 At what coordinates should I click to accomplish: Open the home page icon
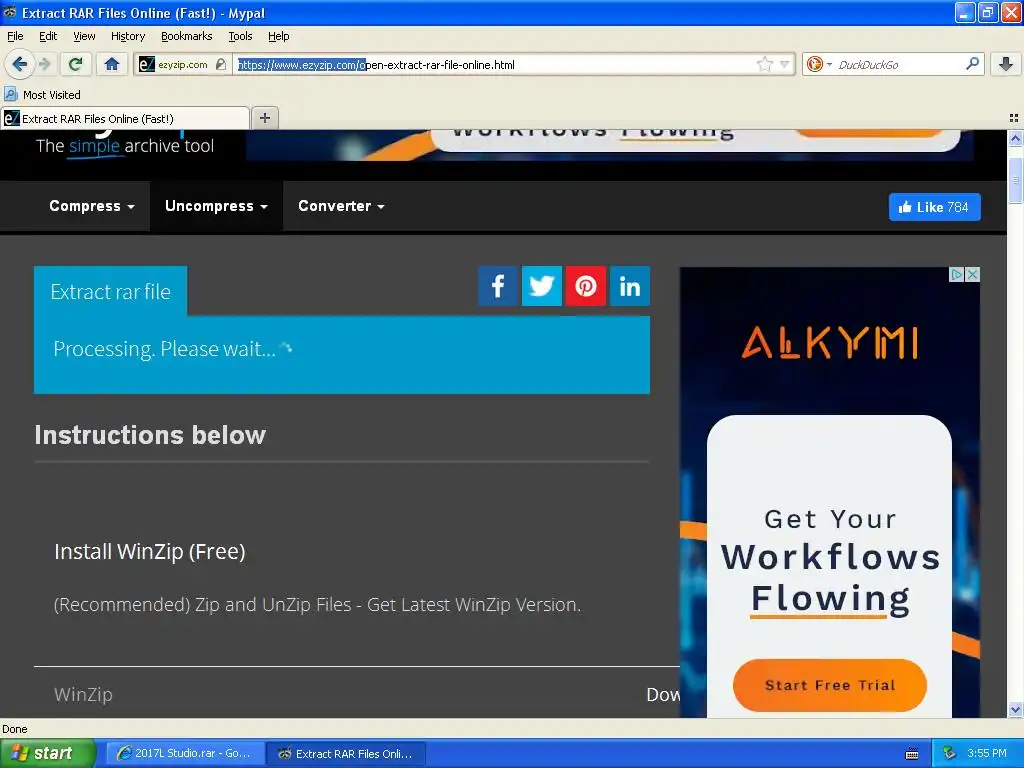point(112,64)
